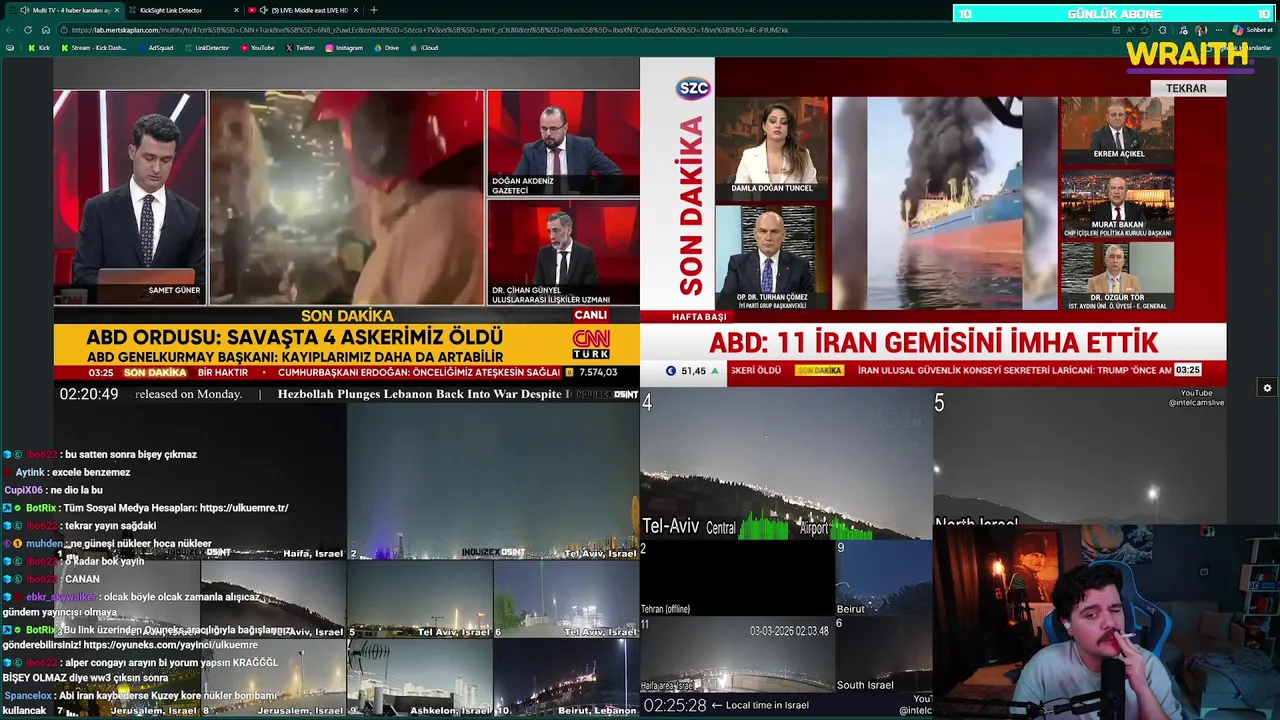Click the read aloud toolbar icon
Image resolution: width=1280 pixels, height=720 pixels.
(x=1130, y=30)
